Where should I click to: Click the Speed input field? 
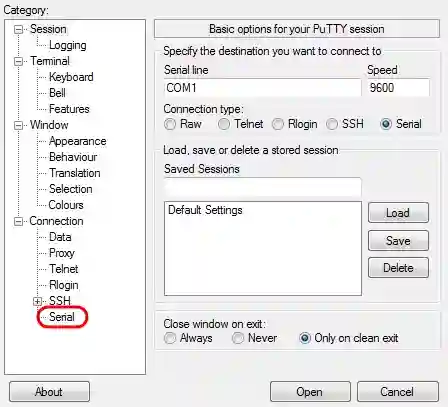(x=398, y=88)
